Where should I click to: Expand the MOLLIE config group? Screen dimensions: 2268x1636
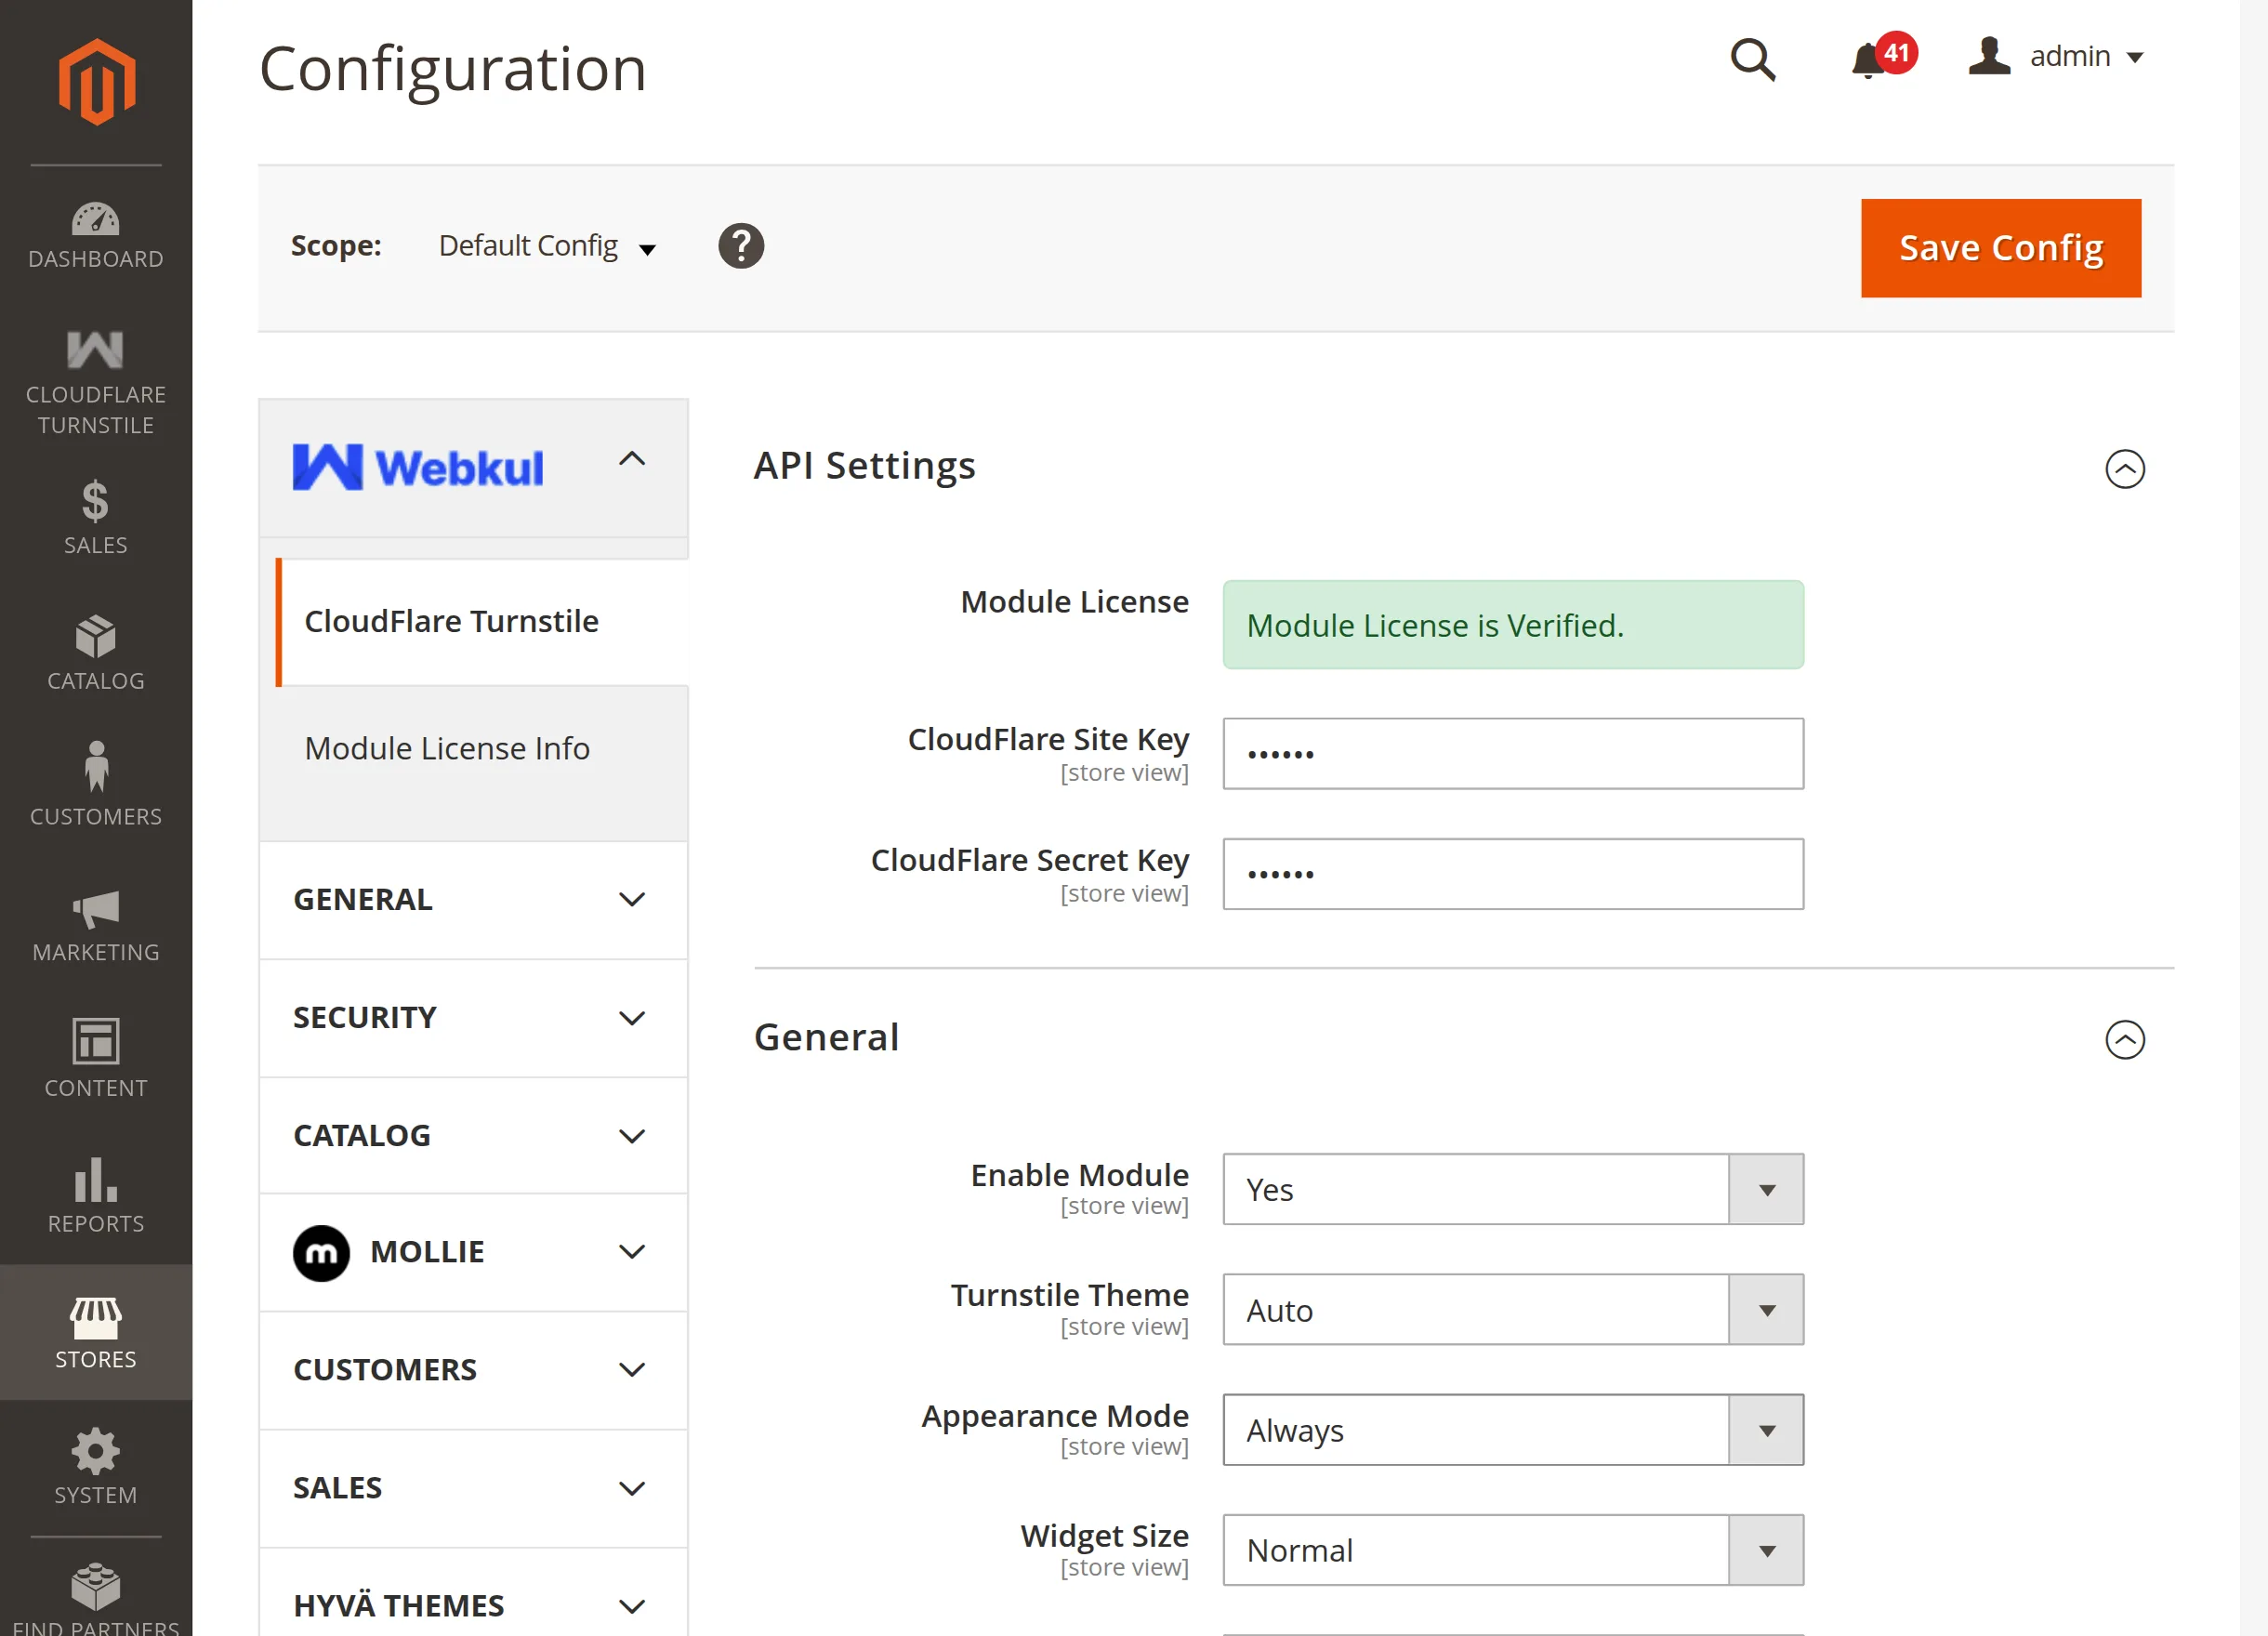click(x=473, y=1252)
